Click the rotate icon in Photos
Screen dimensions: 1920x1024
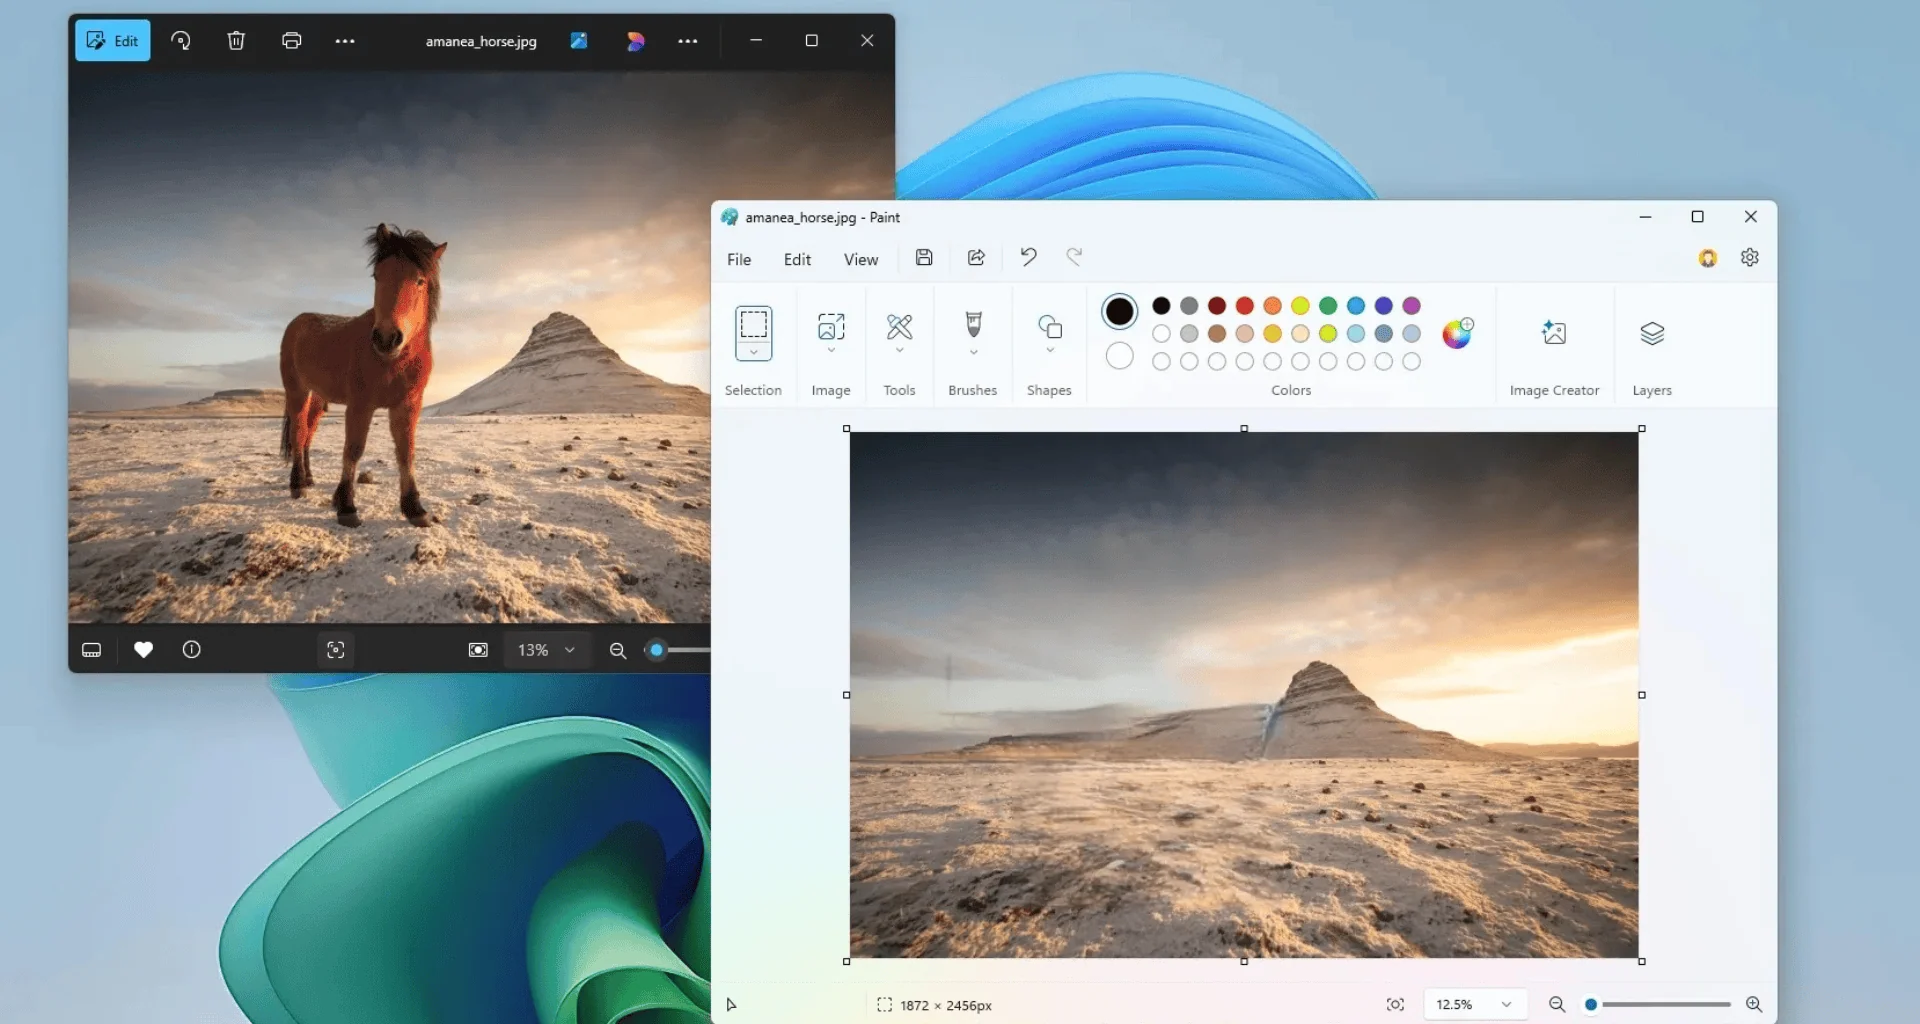tap(181, 41)
